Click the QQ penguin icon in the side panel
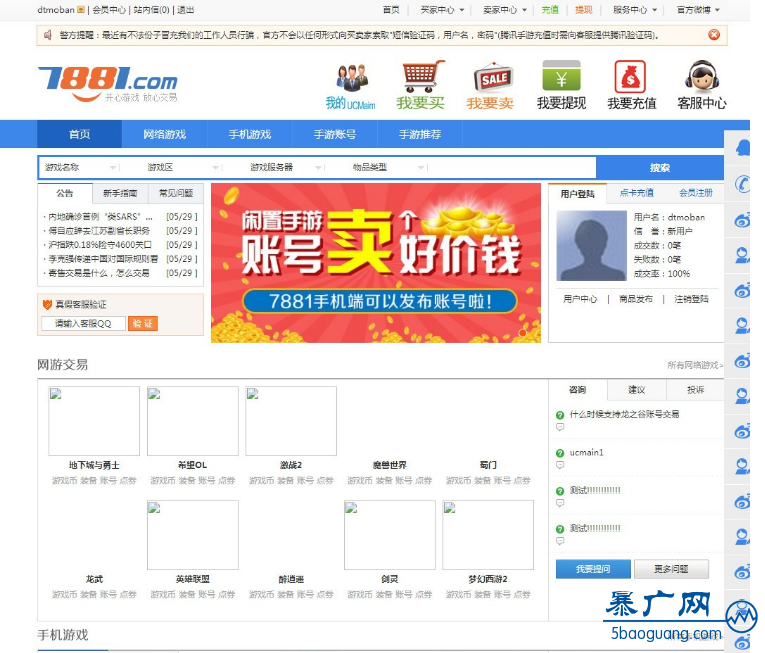The height and width of the screenshot is (653, 765). 743,147
